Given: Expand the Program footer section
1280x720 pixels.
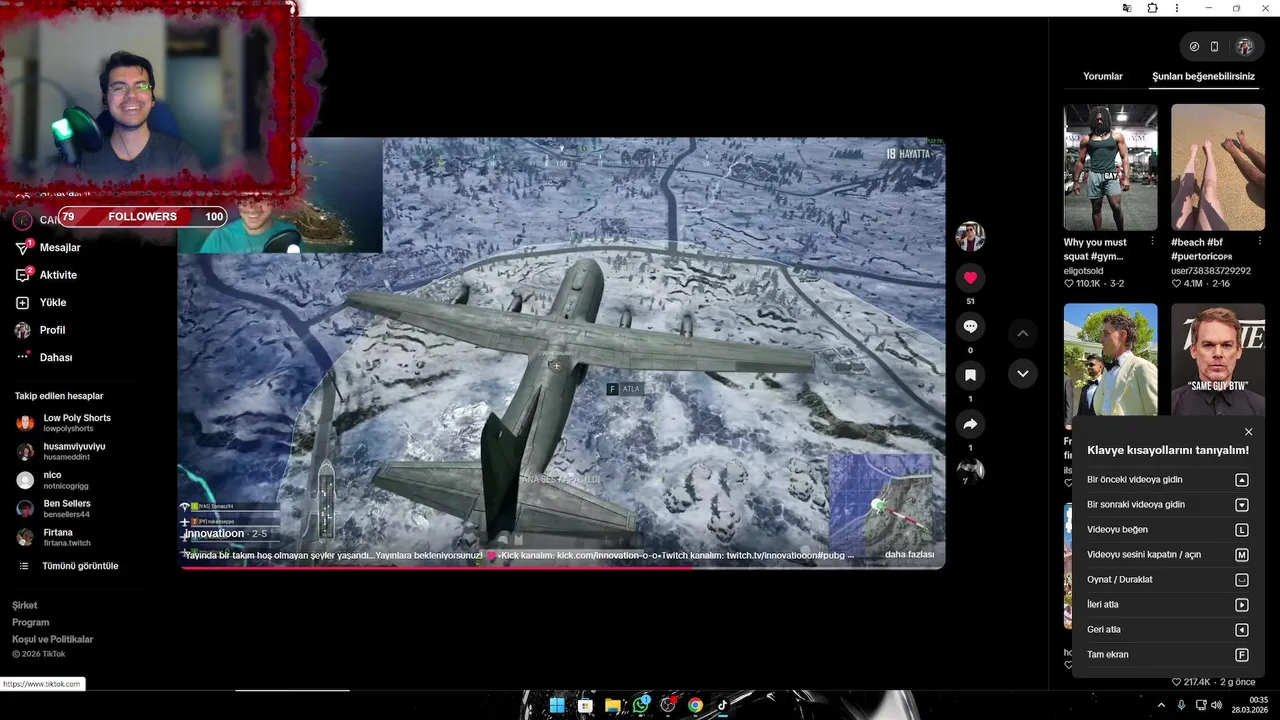Looking at the screenshot, I should (x=30, y=622).
